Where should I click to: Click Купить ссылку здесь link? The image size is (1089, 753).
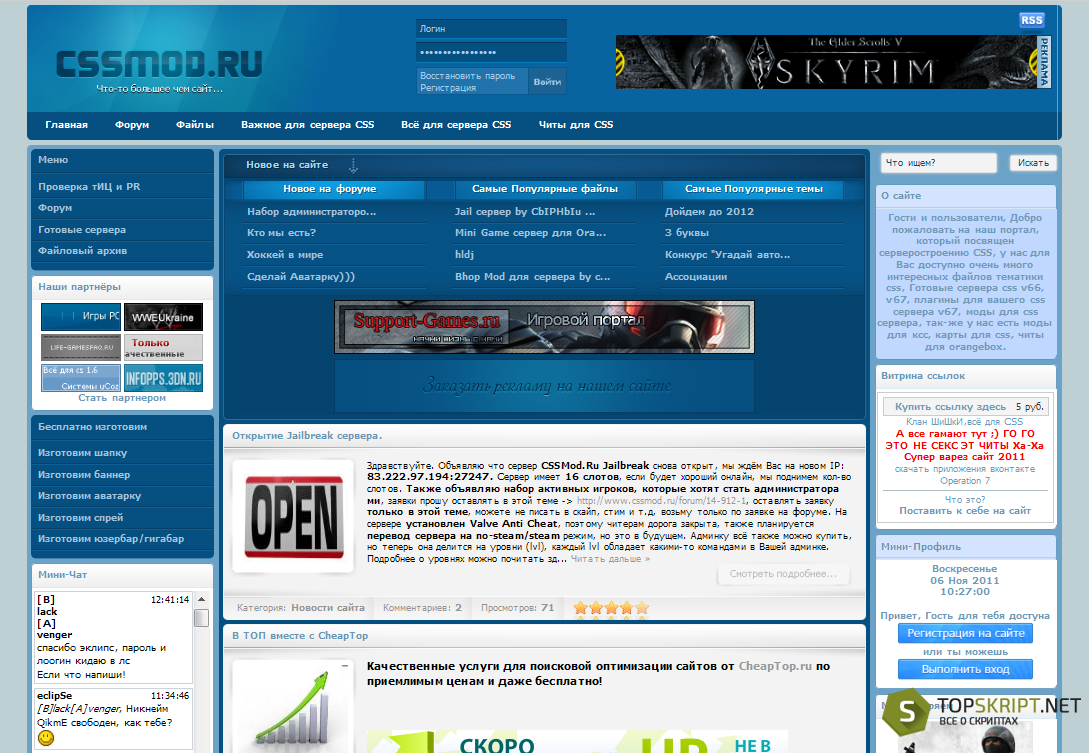pyautogui.click(x=950, y=407)
